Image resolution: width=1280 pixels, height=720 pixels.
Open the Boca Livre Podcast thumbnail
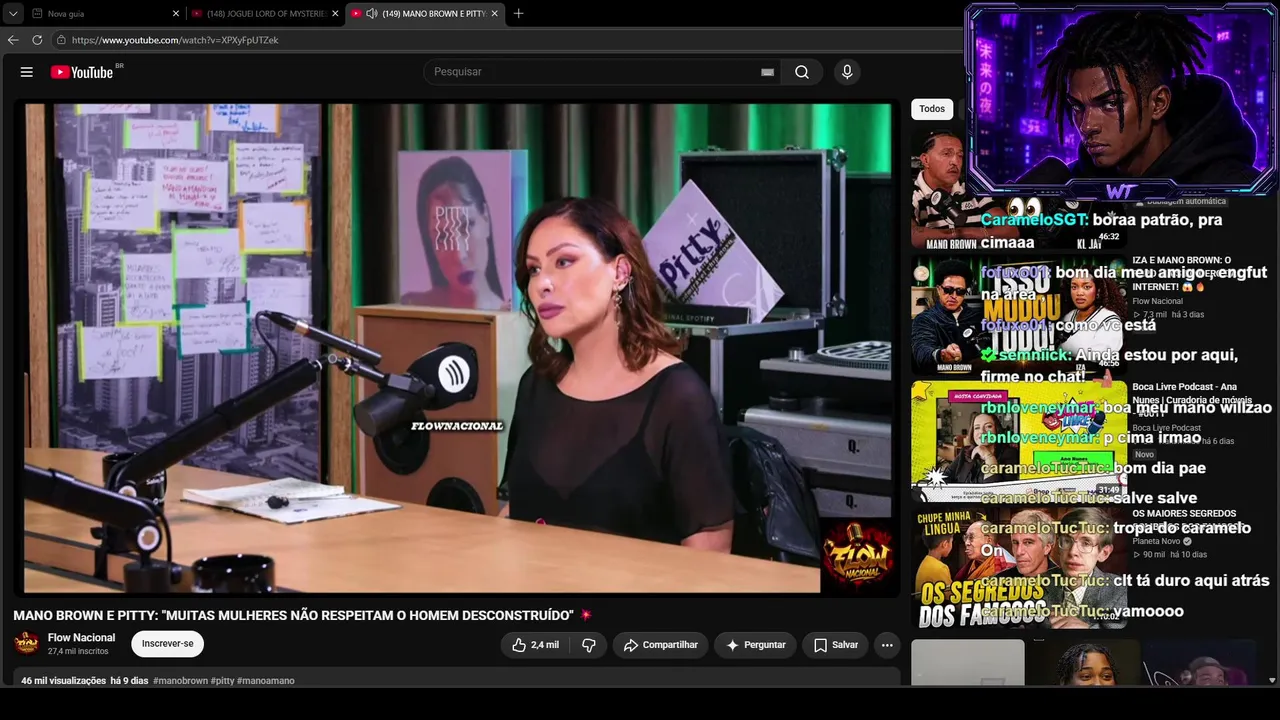click(1019, 439)
